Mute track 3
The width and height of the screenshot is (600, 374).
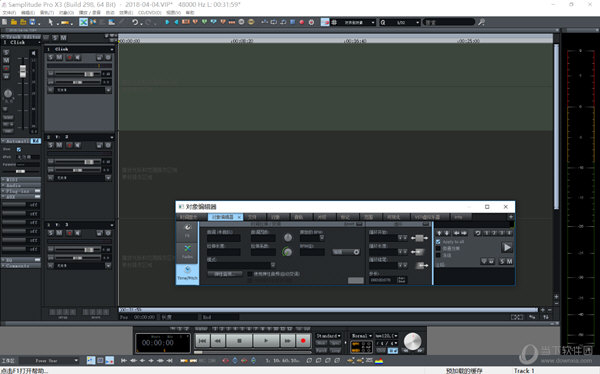click(x=59, y=233)
